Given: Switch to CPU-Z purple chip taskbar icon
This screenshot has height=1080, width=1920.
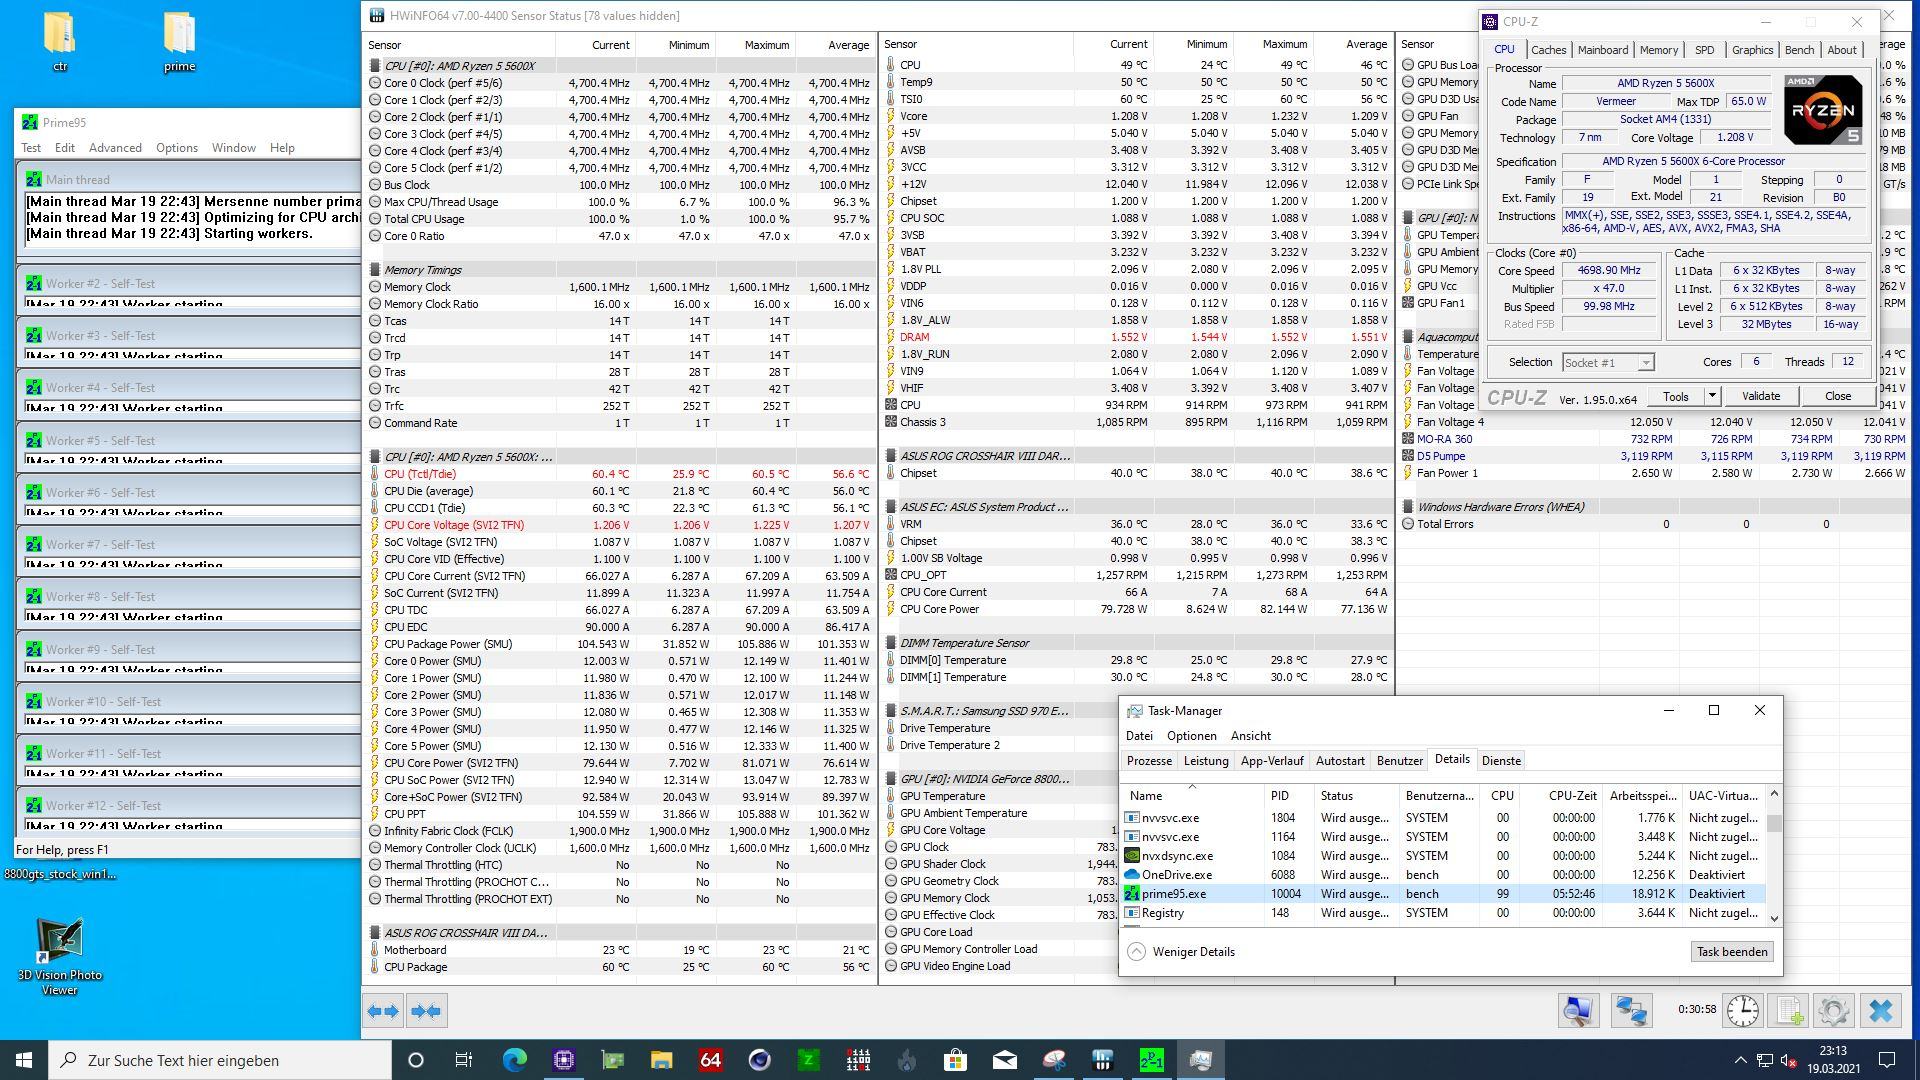Looking at the screenshot, I should (x=563, y=1060).
